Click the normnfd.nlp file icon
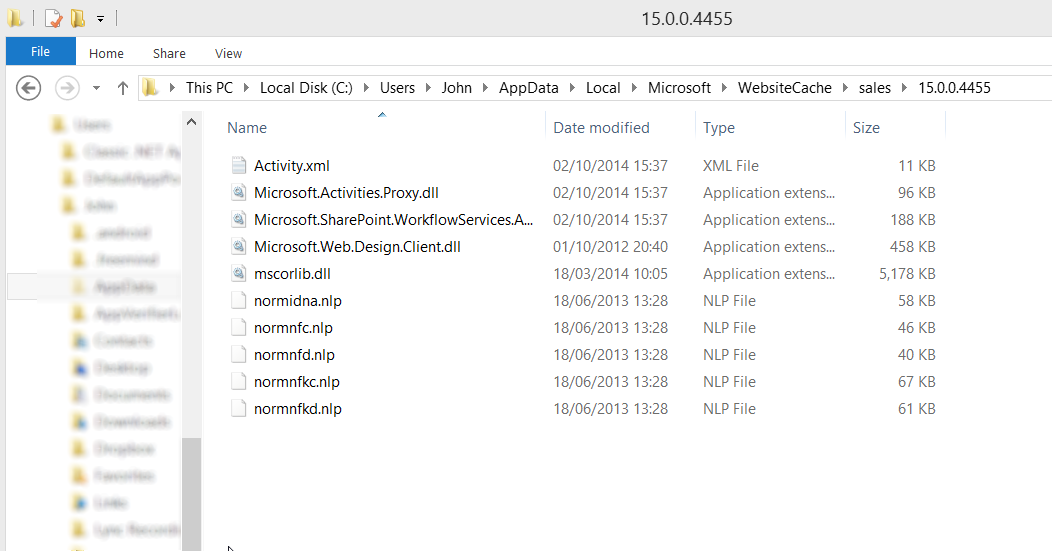Image resolution: width=1052 pixels, height=551 pixels. 239,354
